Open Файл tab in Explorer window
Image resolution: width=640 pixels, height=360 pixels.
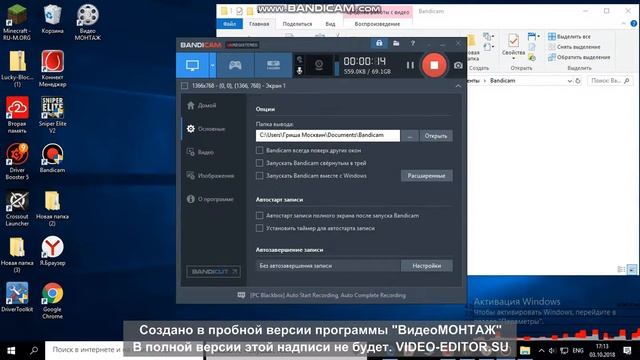coord(229,24)
